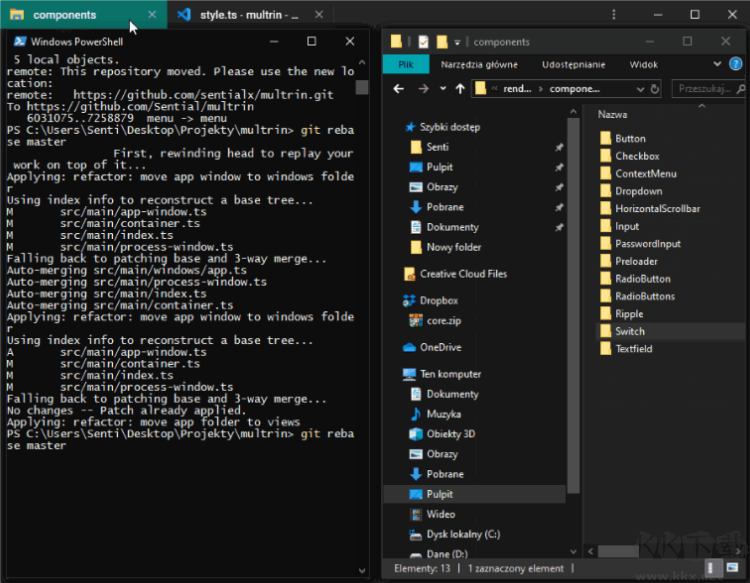
Task: Open the Widok ribbon tab
Action: [x=643, y=65]
